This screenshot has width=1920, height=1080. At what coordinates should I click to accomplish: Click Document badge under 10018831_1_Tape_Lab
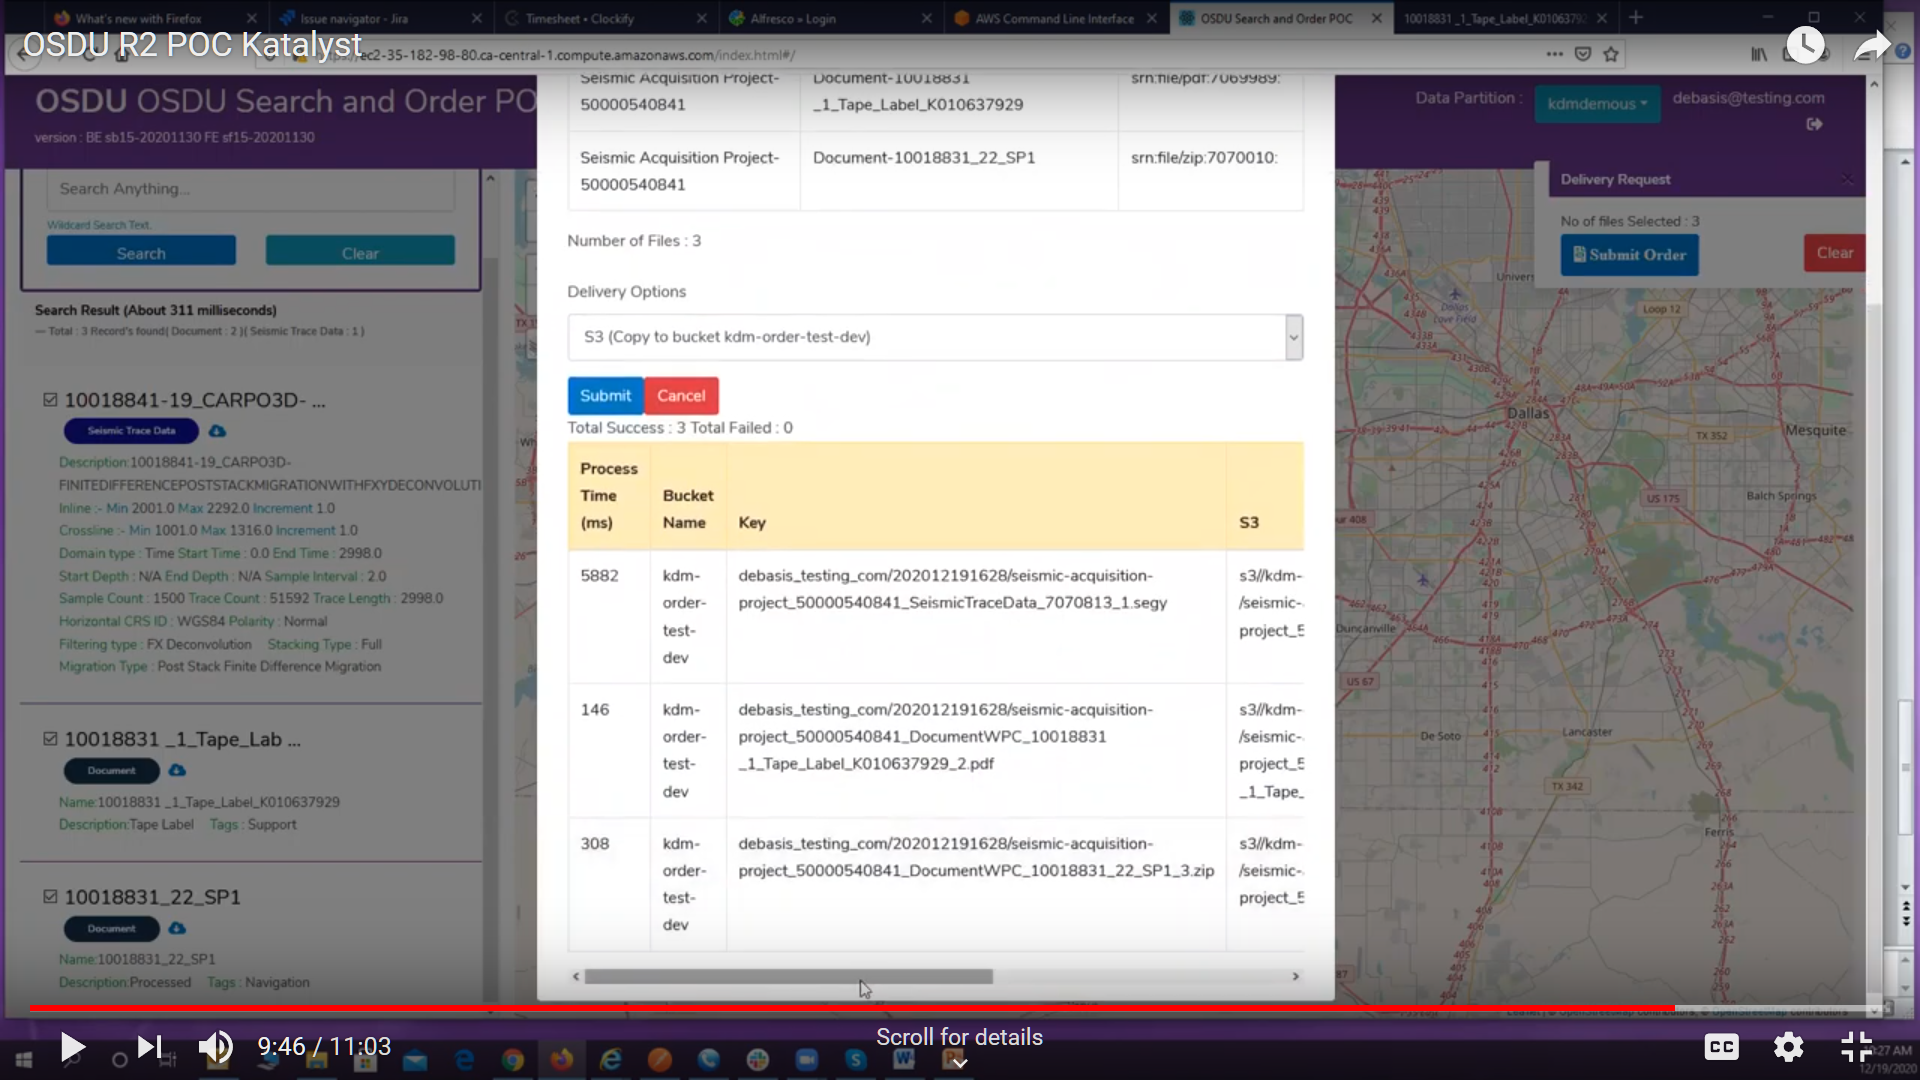(x=111, y=770)
